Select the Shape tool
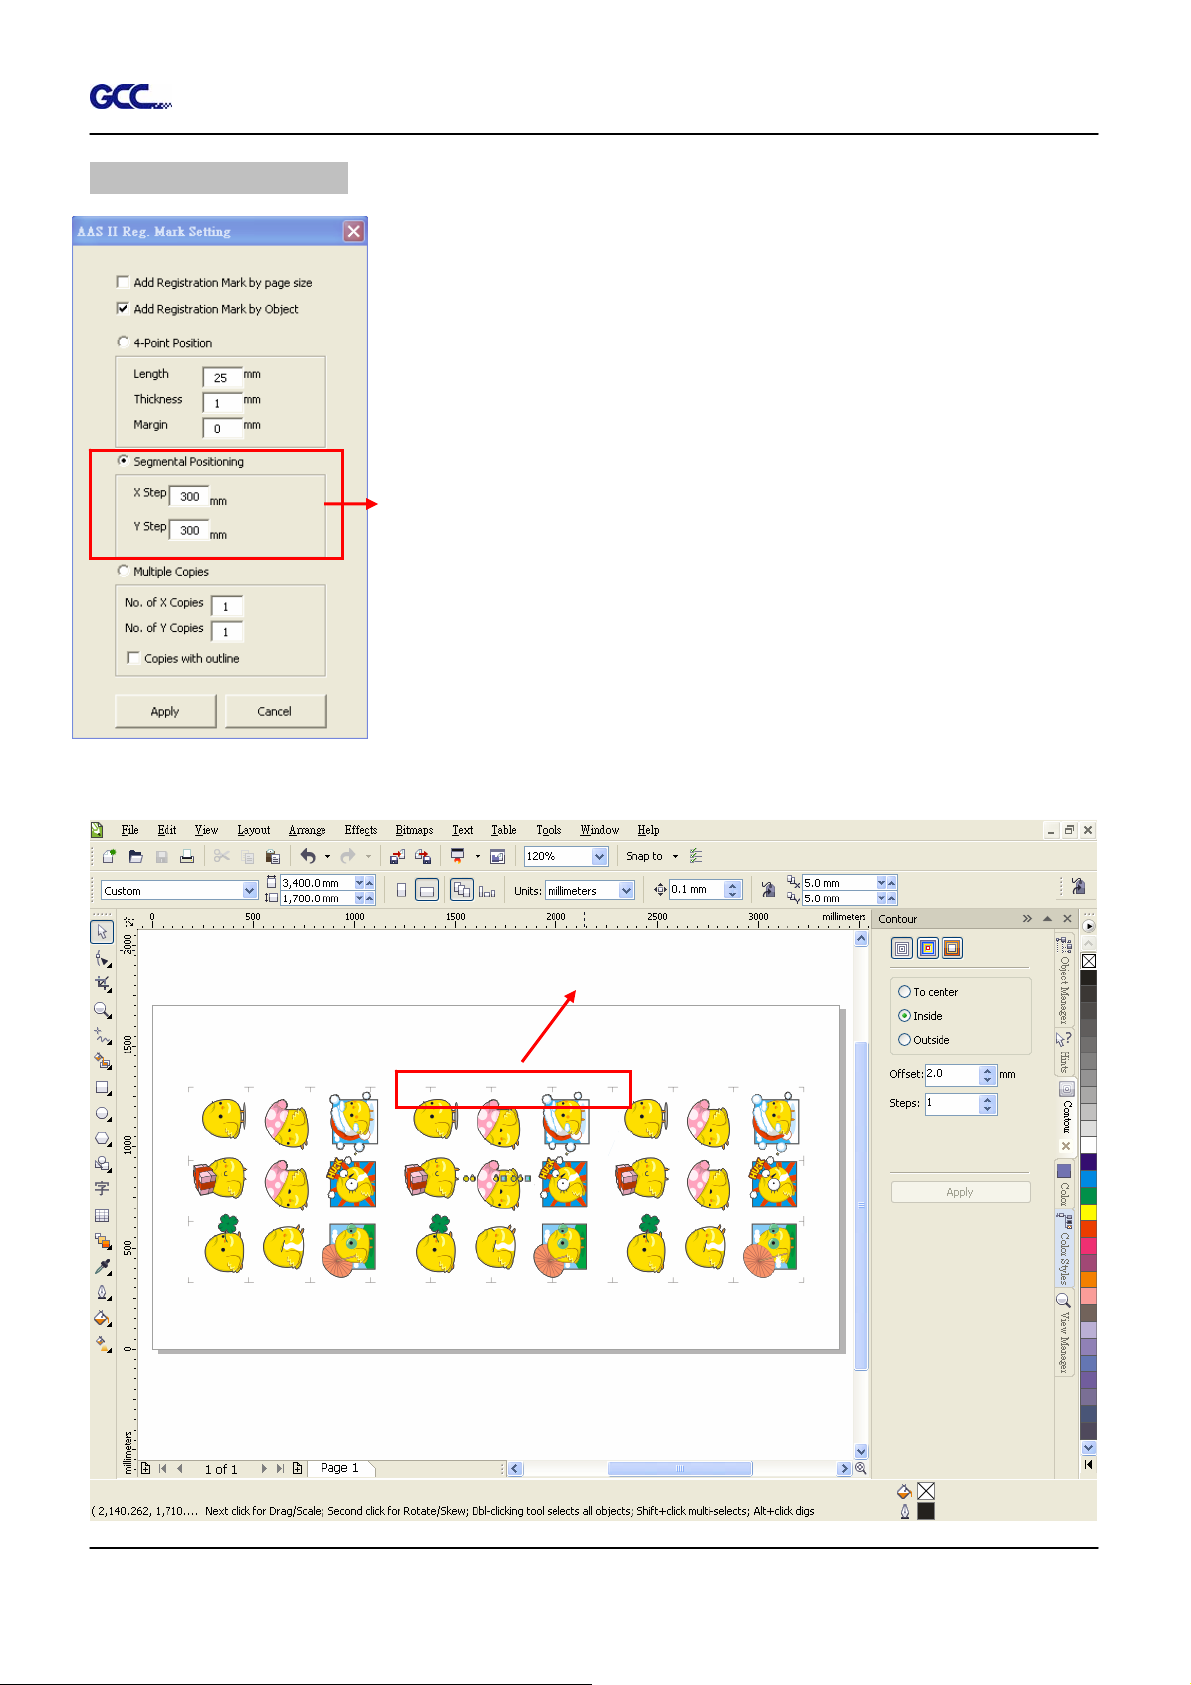 point(102,959)
